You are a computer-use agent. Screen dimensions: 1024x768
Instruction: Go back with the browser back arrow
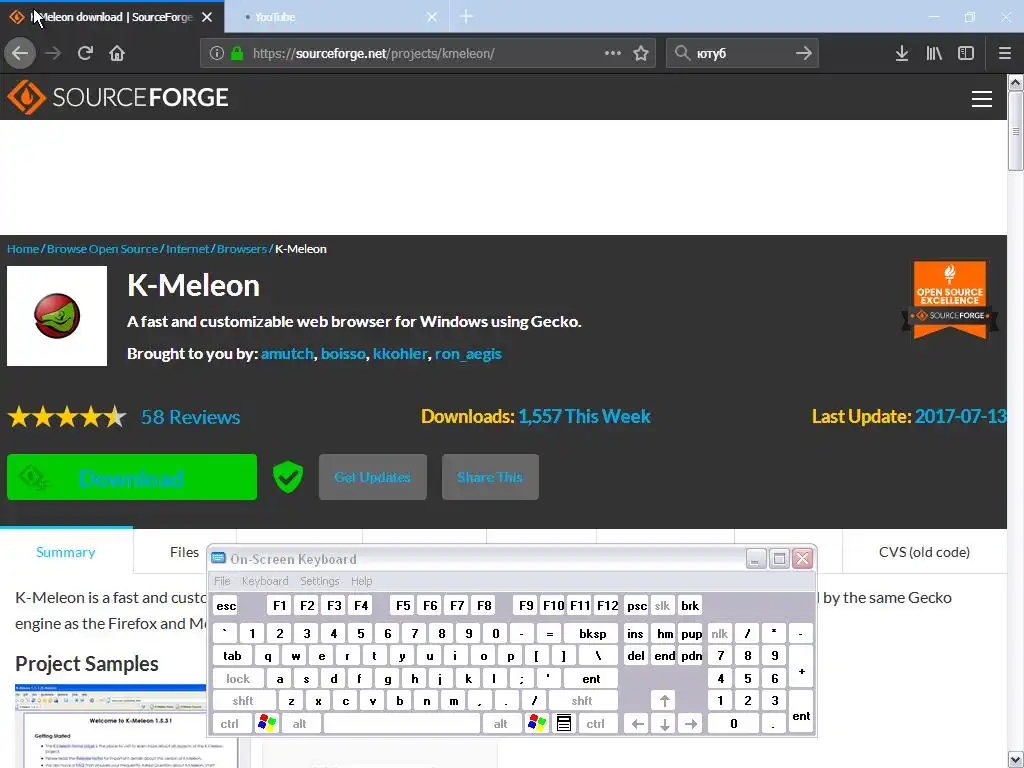pos(20,53)
